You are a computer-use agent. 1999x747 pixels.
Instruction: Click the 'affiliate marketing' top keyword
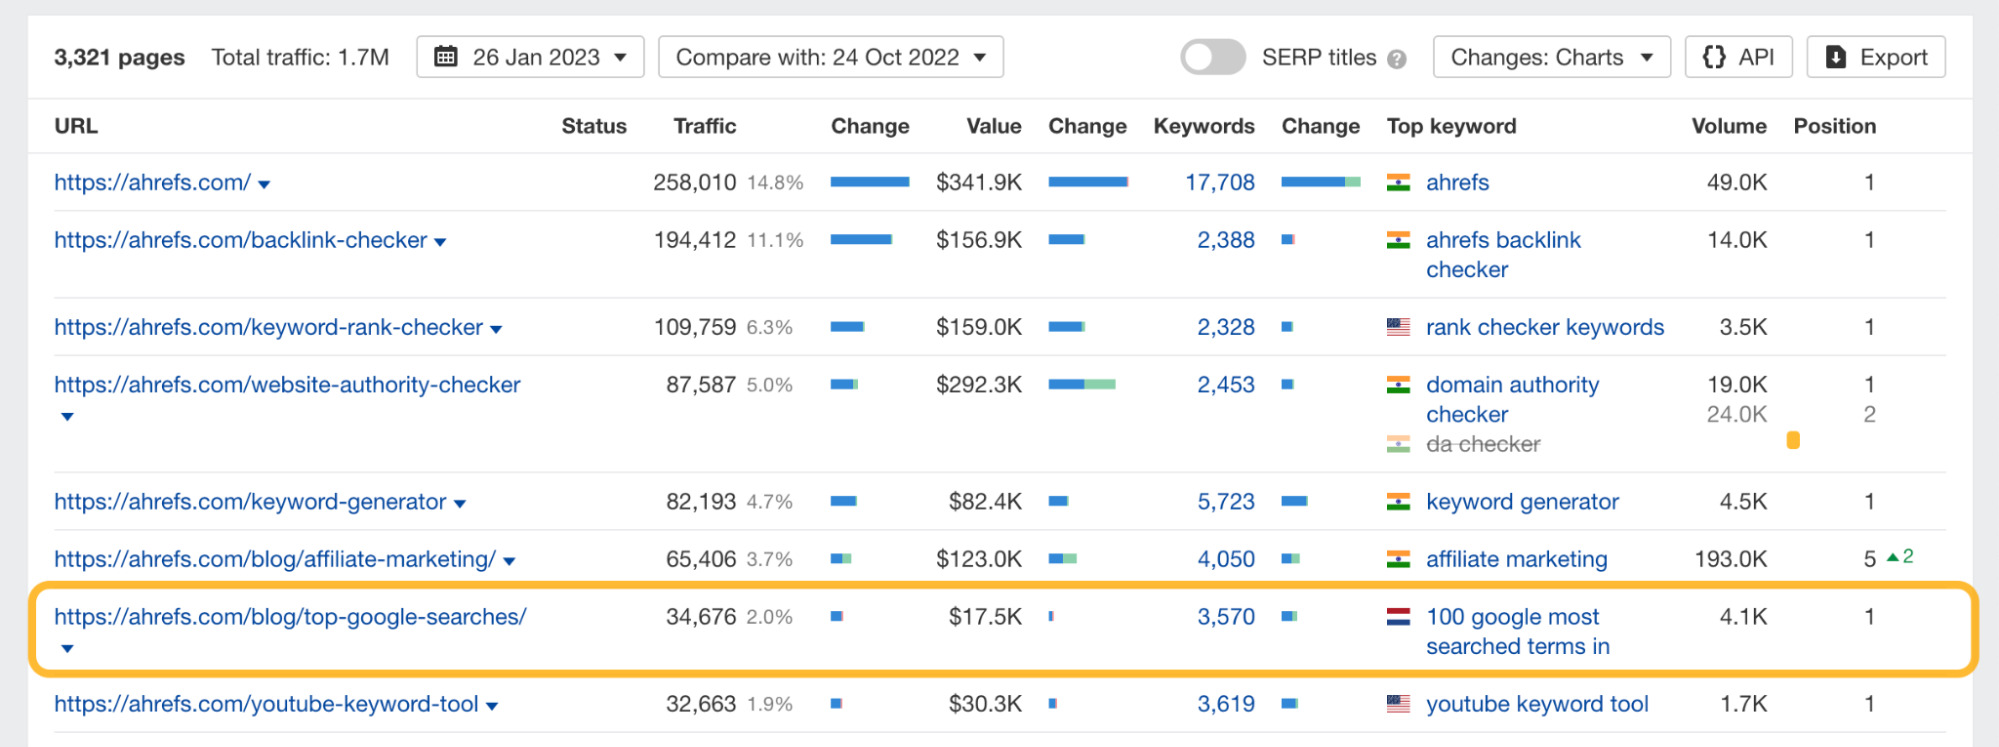tap(1517, 559)
